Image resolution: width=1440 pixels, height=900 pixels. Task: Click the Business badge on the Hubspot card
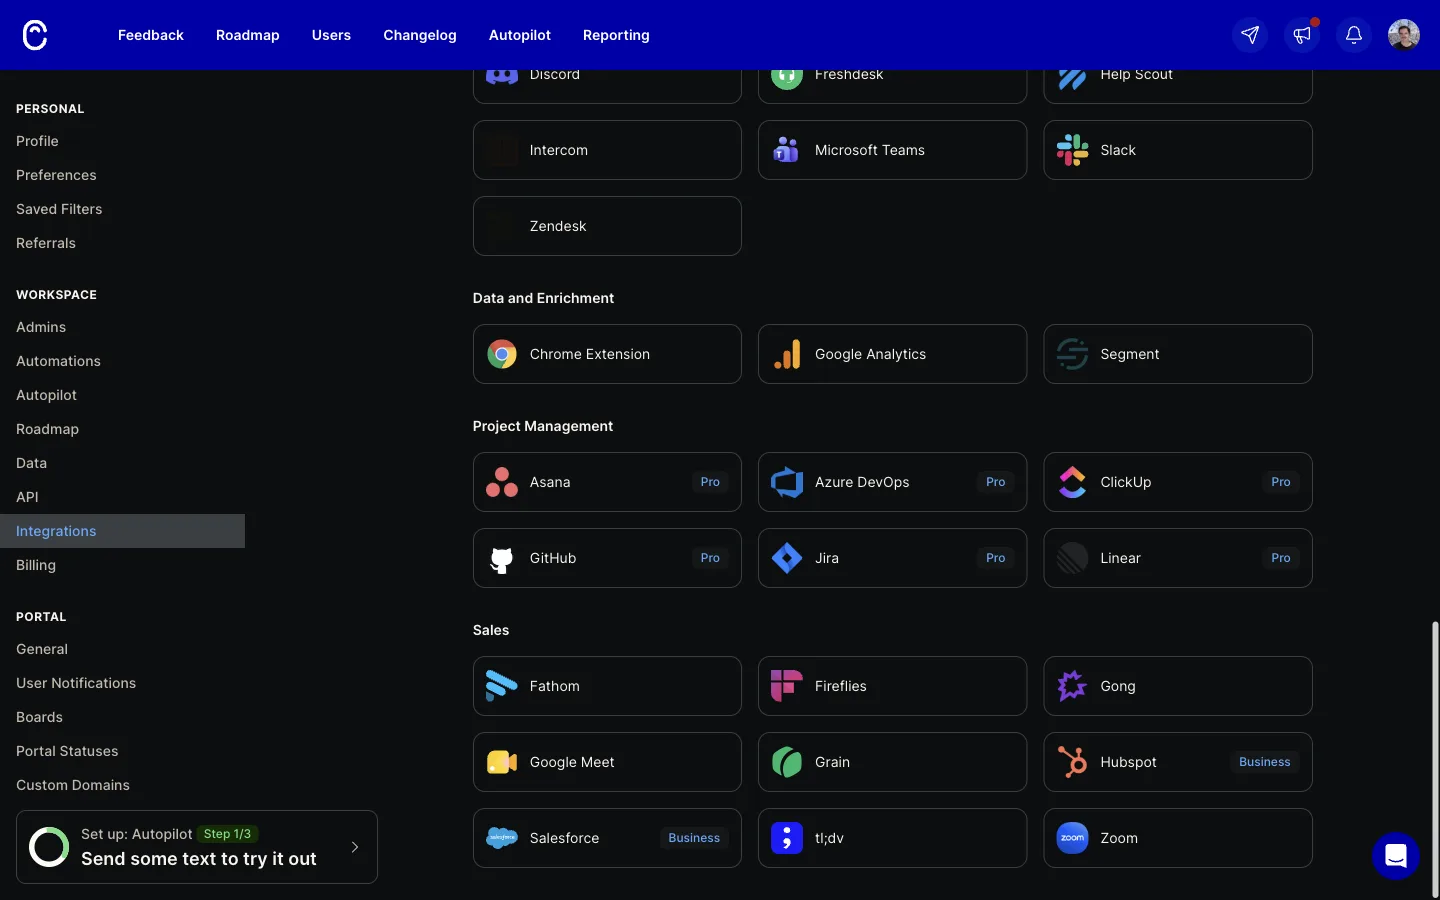[x=1265, y=762]
